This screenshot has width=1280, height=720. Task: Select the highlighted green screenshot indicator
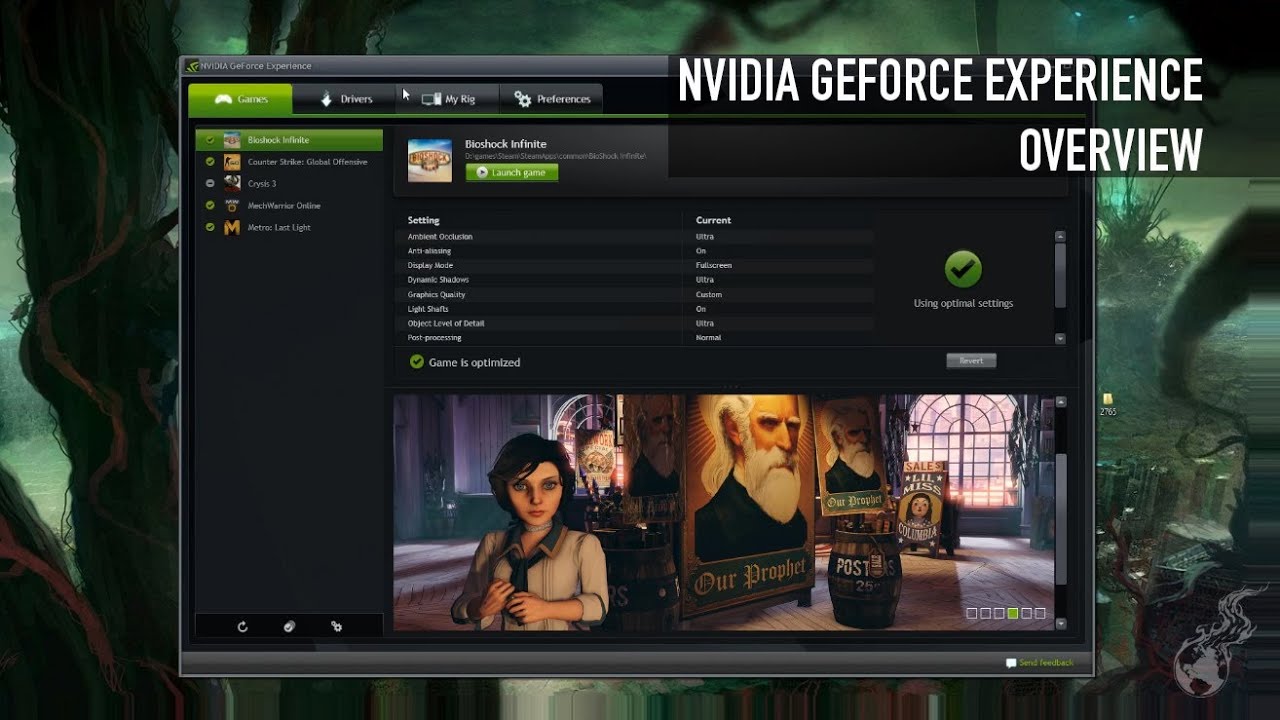[x=1012, y=613]
